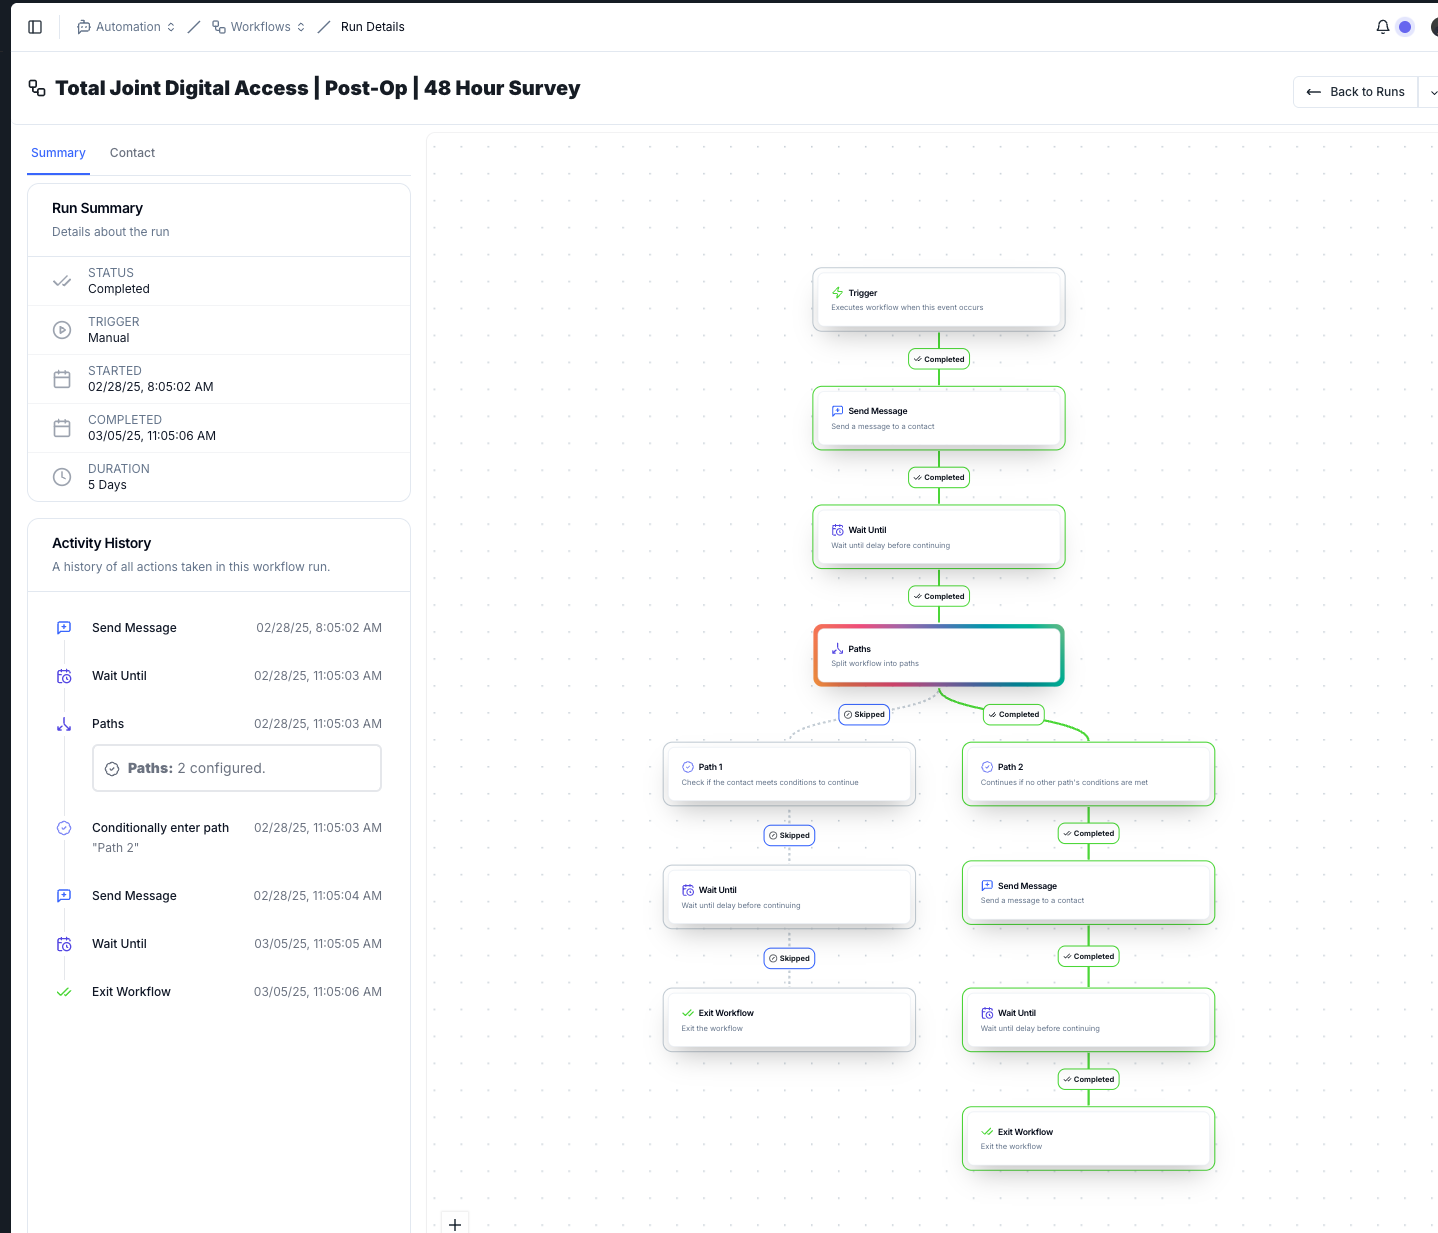Click Completed badge leading to Path 2
Screen dimensions: 1438x1233
point(1014,715)
